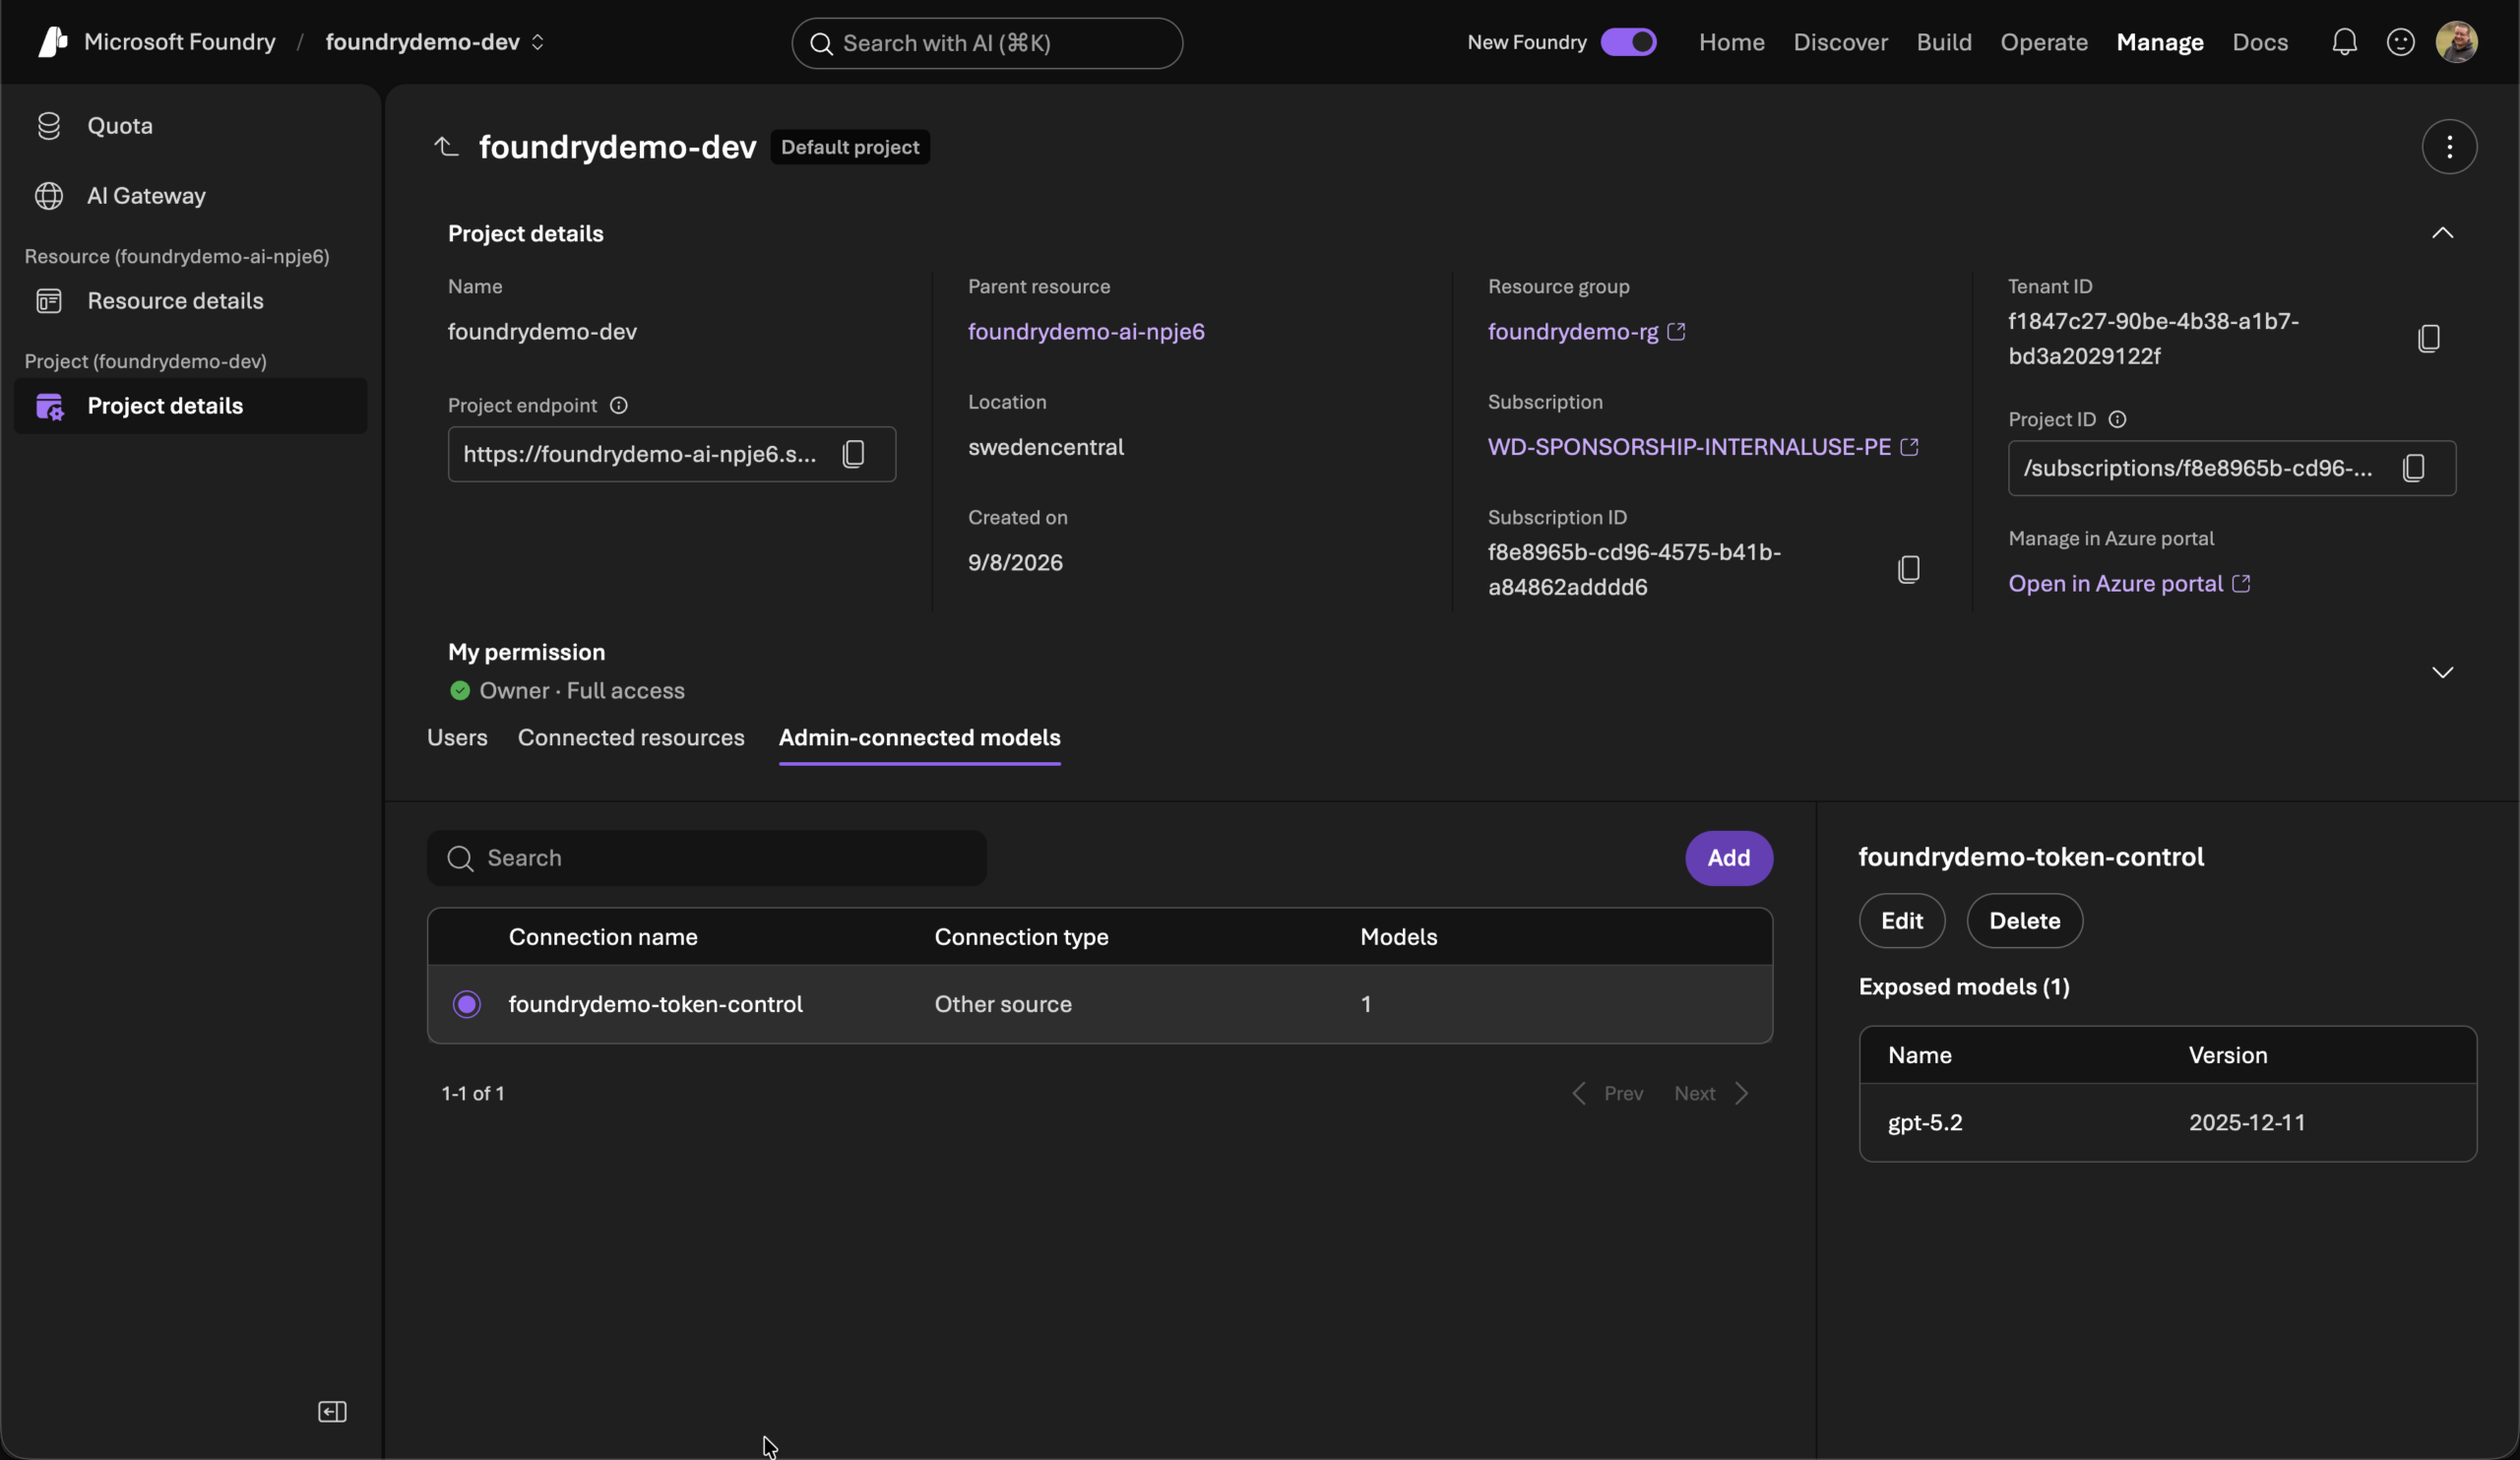Select the foundrydemo-token-control radio button

tap(466, 1003)
